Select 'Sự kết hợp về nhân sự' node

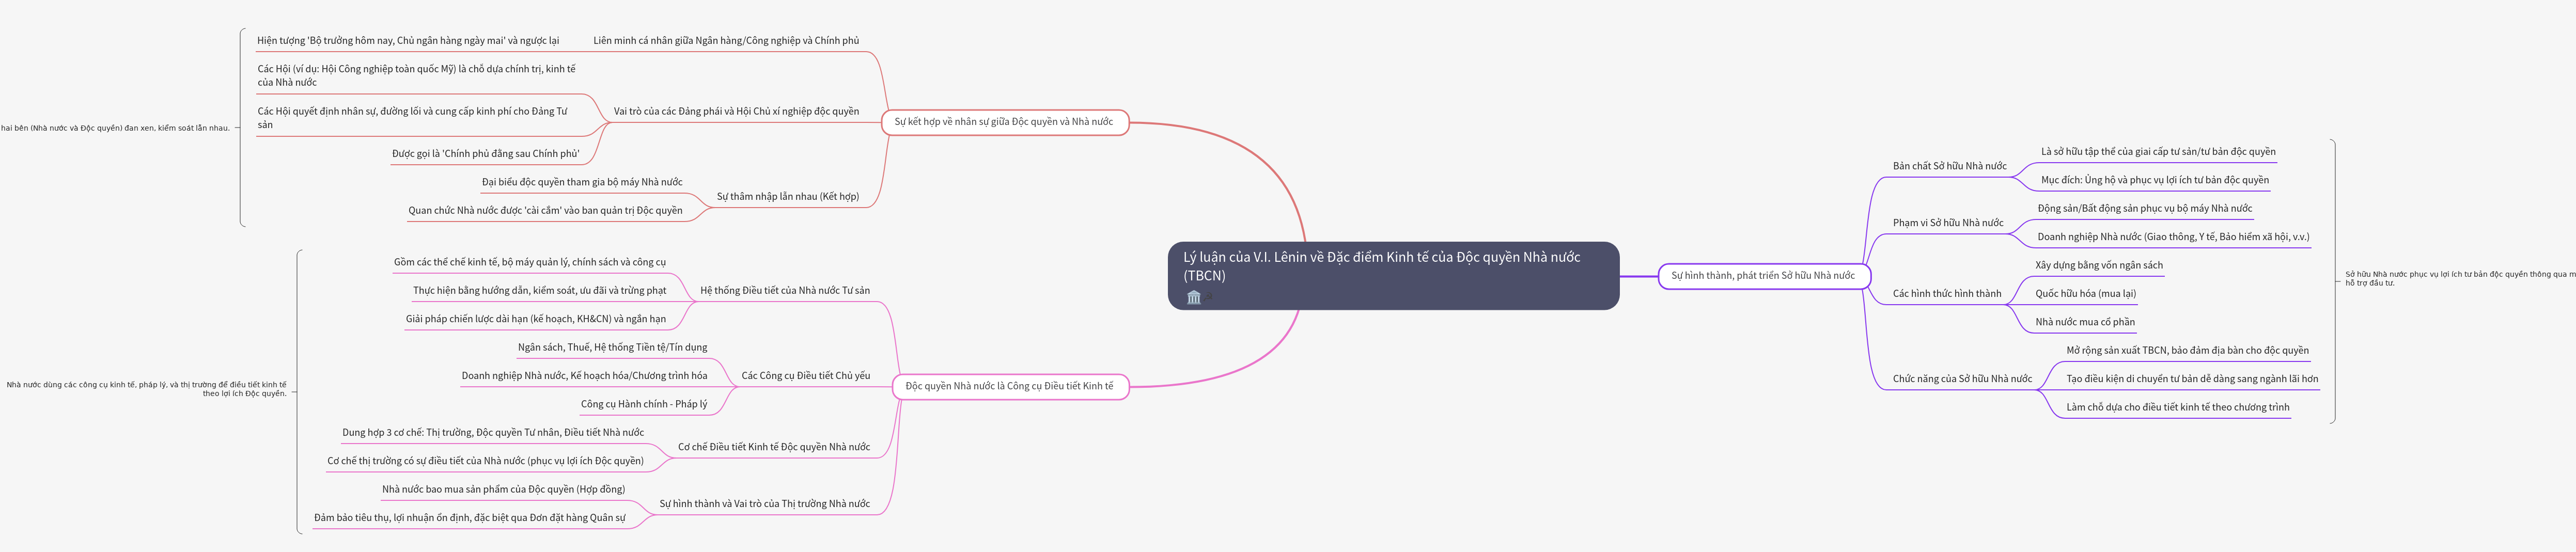tap(1003, 122)
